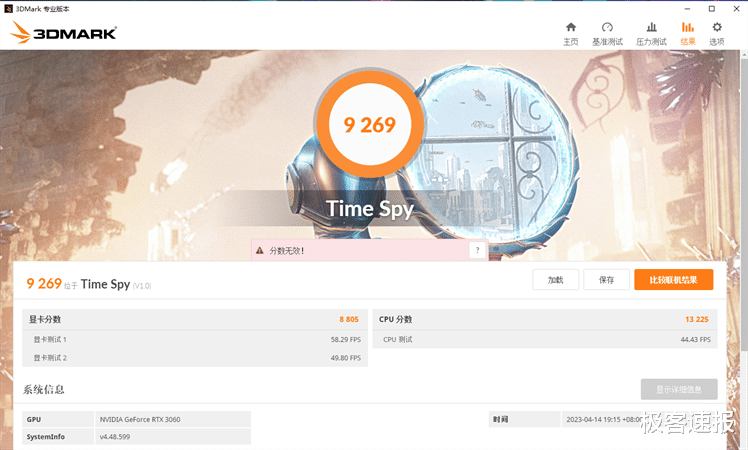This screenshot has height=450, width=748.
Task: Click the timestamp 2023-04-14 19:15 value
Action: (603, 419)
